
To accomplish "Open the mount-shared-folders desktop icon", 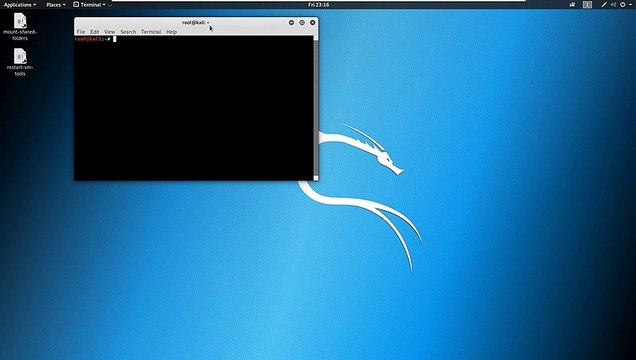I will coord(20,26).
